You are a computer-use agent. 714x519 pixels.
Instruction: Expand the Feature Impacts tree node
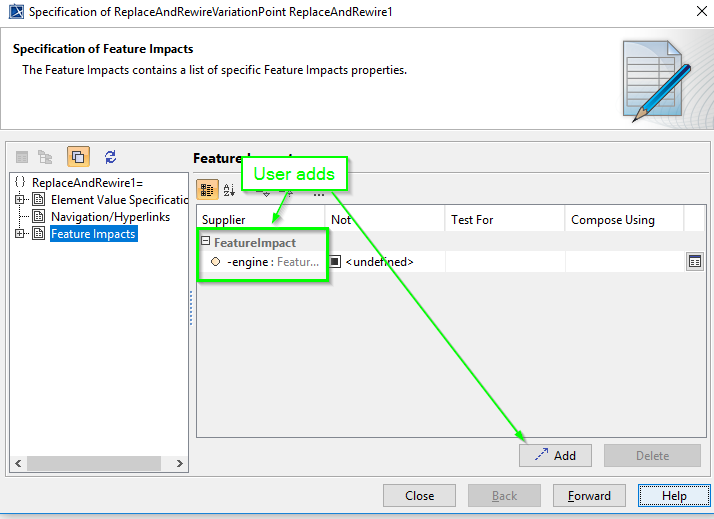pos(19,234)
